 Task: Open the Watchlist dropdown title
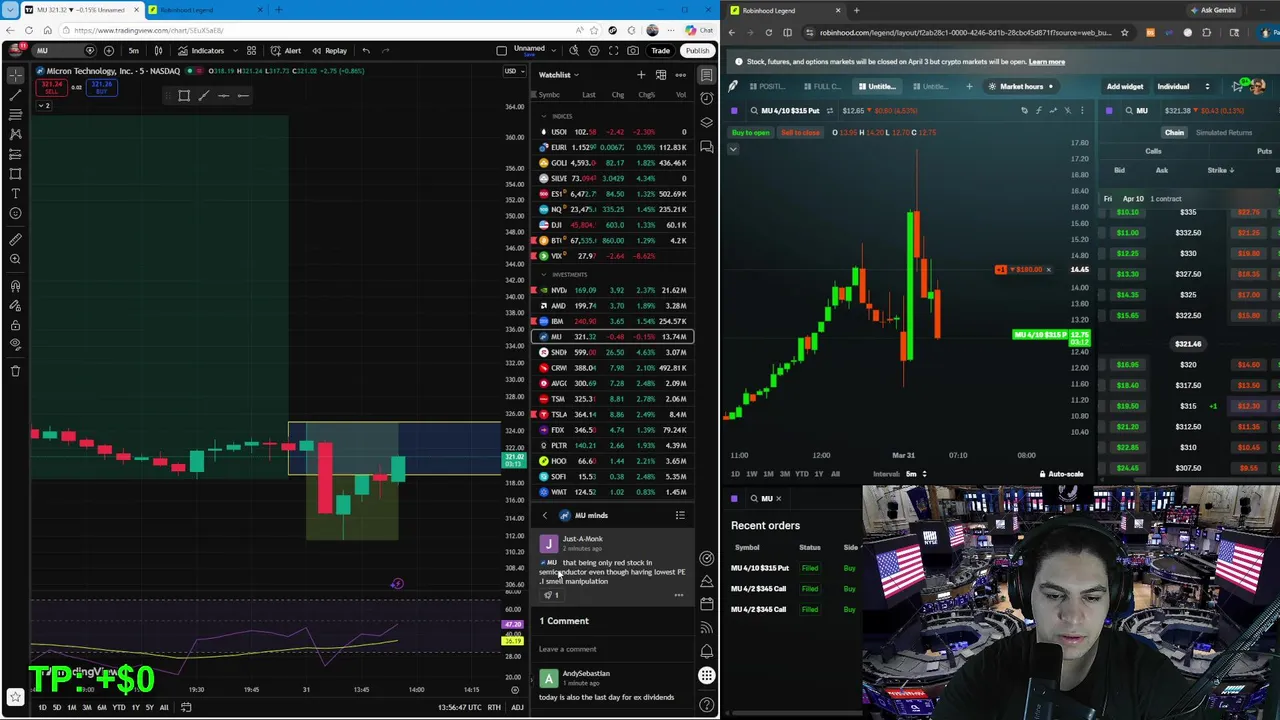[558, 75]
